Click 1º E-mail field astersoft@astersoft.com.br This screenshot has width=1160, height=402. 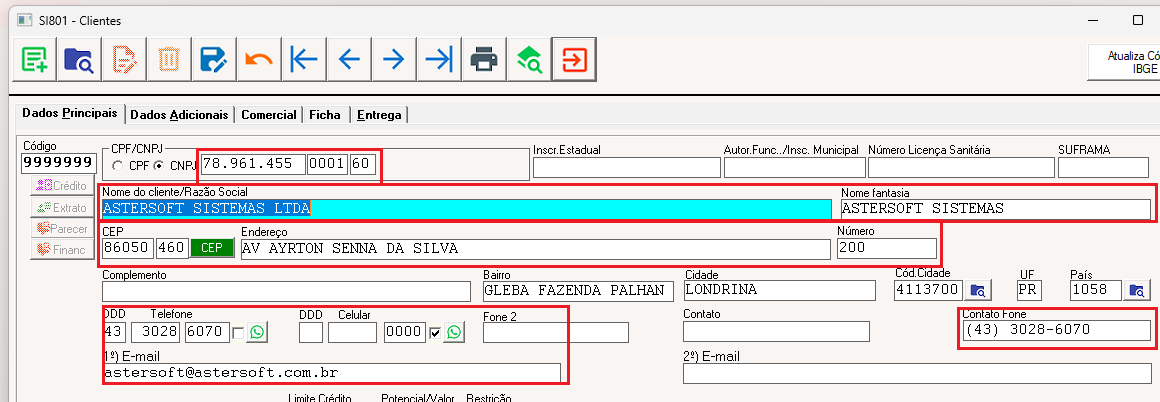331,372
